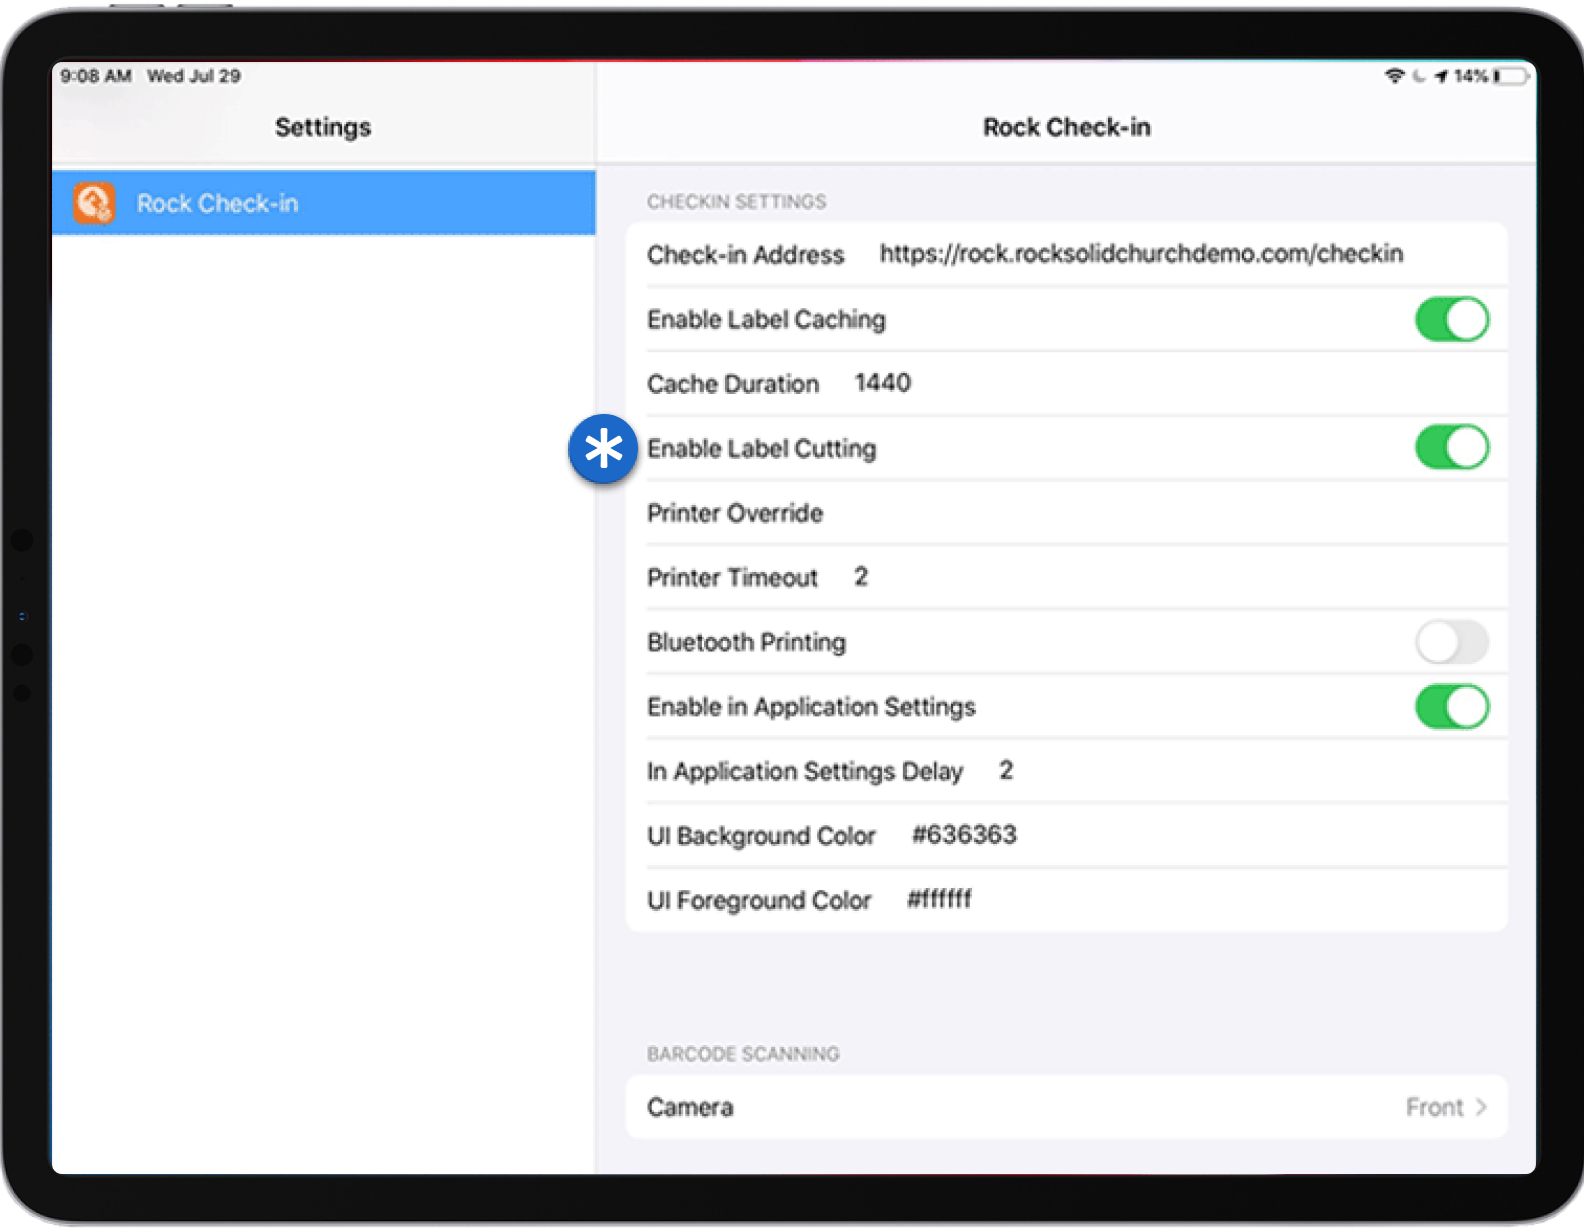The height and width of the screenshot is (1232, 1584).
Task: Open the Camera selection chevron
Action: click(x=1481, y=1107)
